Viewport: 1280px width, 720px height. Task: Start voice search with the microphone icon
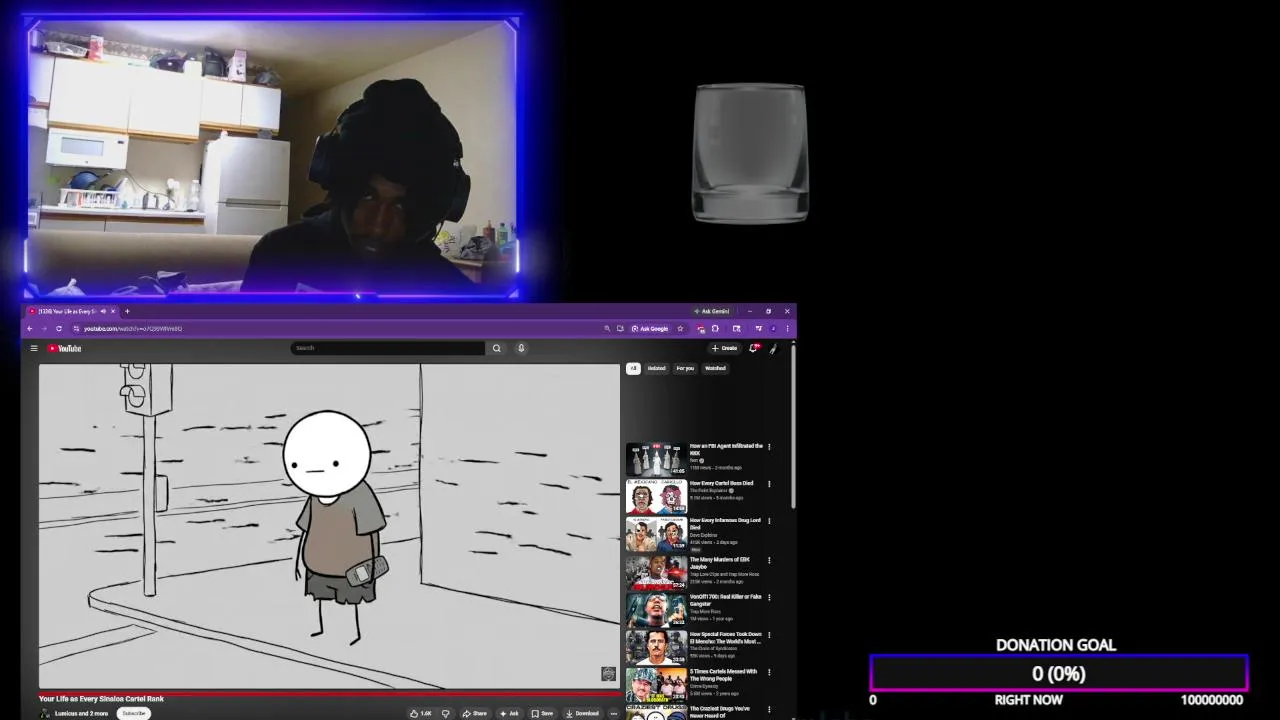tap(521, 348)
